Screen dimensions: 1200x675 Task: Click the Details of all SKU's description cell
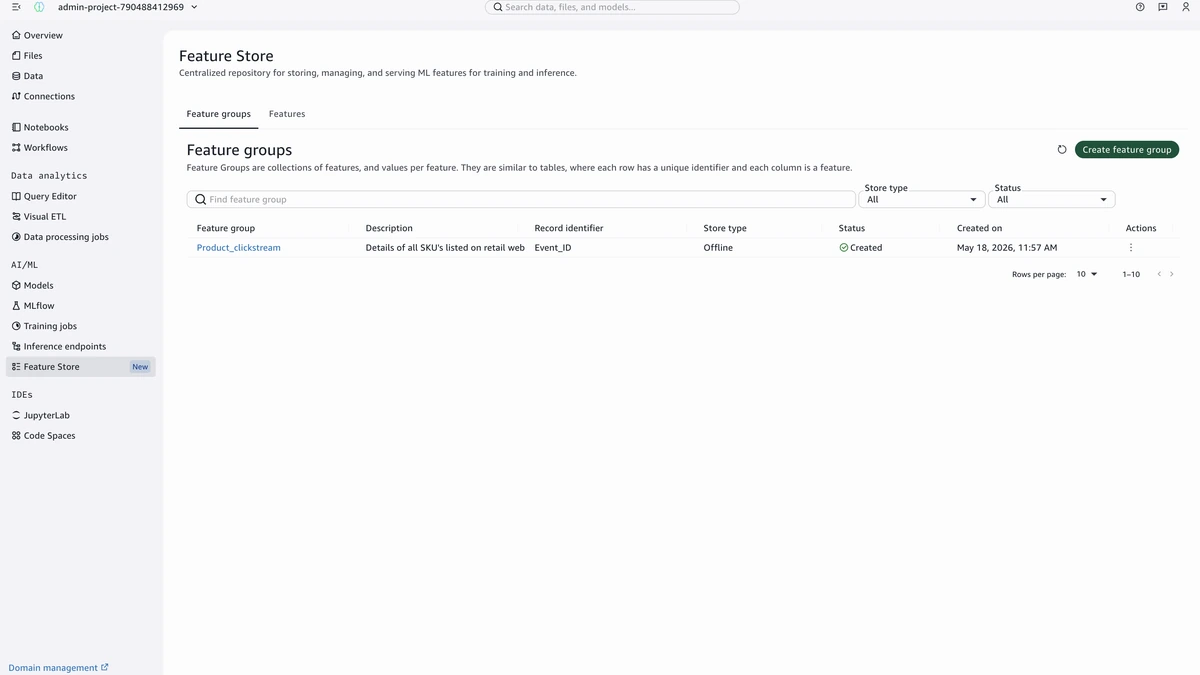(445, 248)
